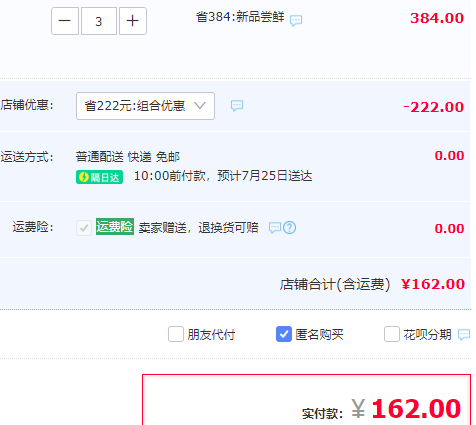The image size is (476, 425).
Task: Click the comment icon next to 花呗分期
Action: coord(464,334)
